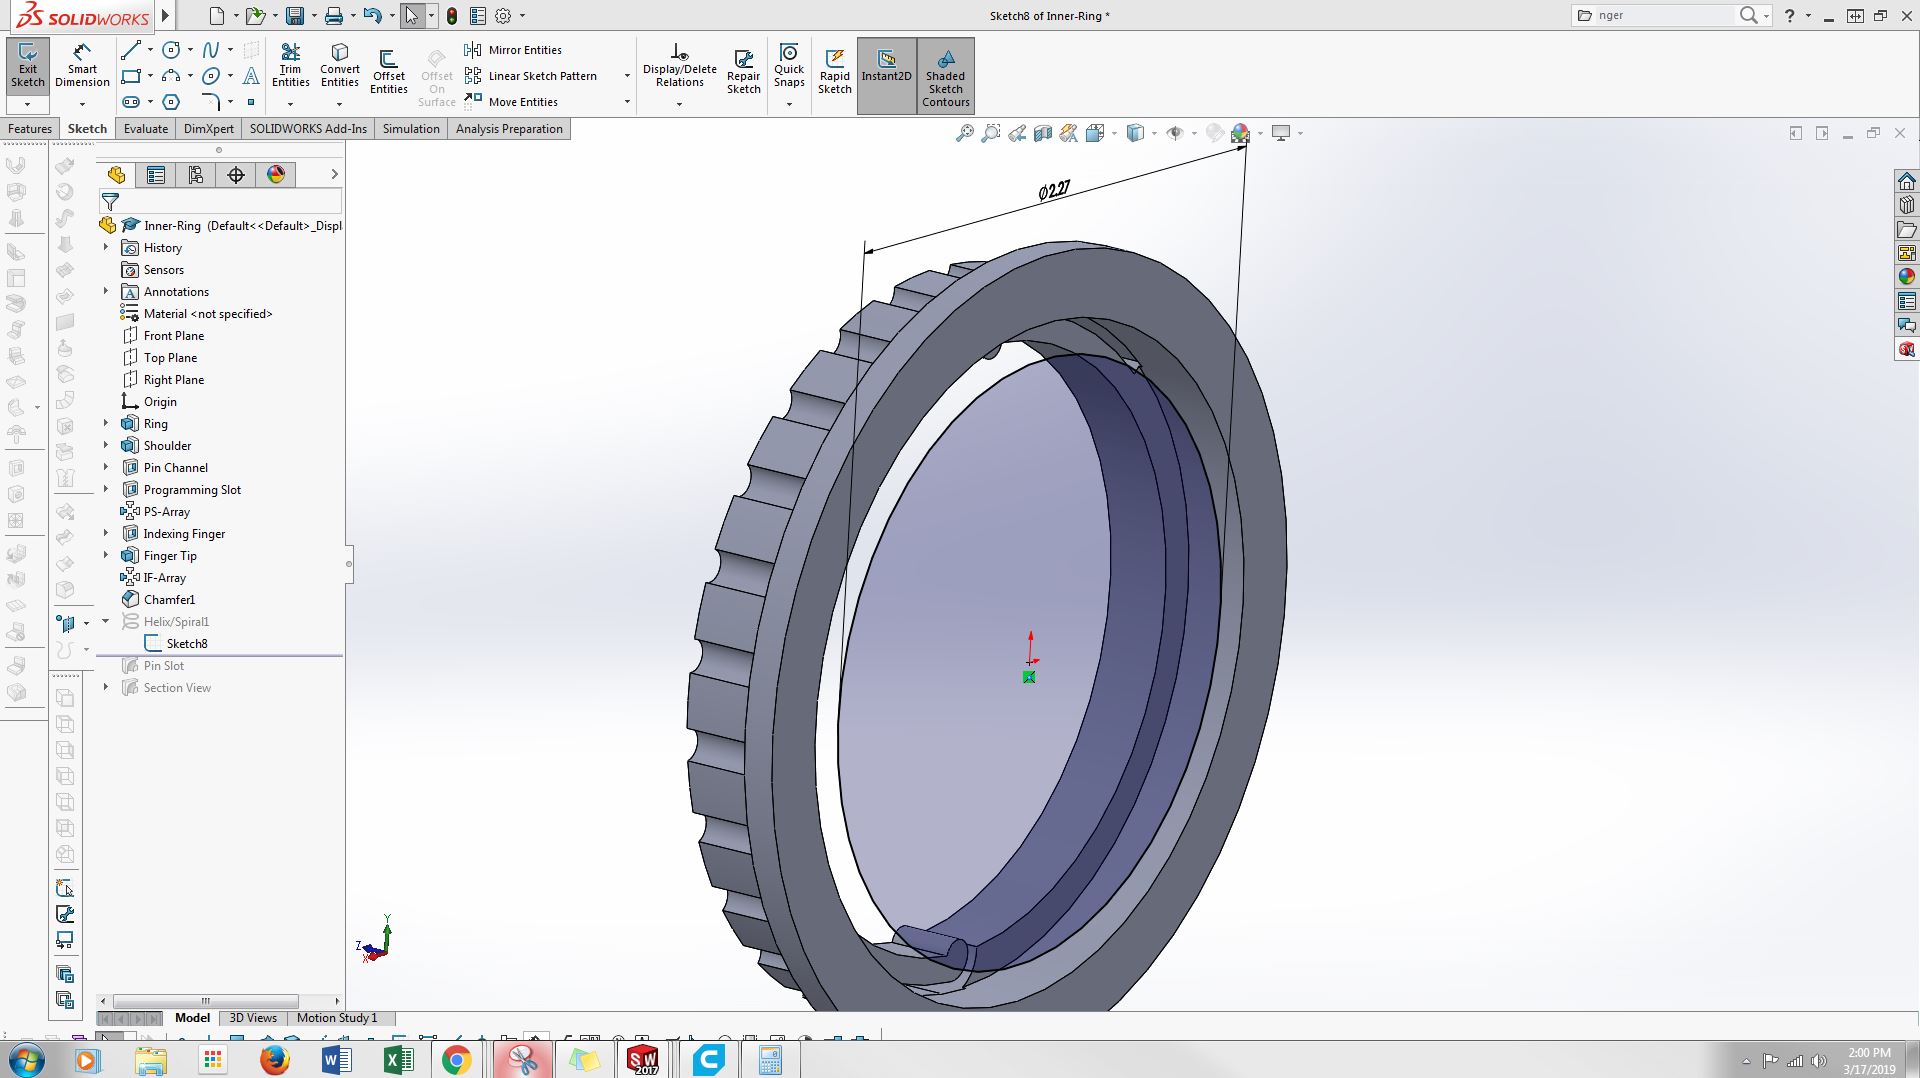
Task: Select the Line sketch tool
Action: tap(130, 50)
